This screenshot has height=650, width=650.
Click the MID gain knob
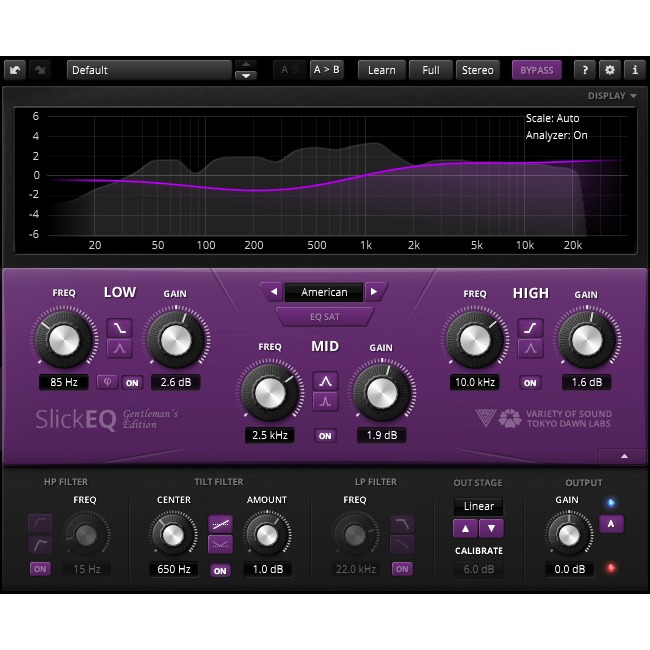tap(382, 393)
